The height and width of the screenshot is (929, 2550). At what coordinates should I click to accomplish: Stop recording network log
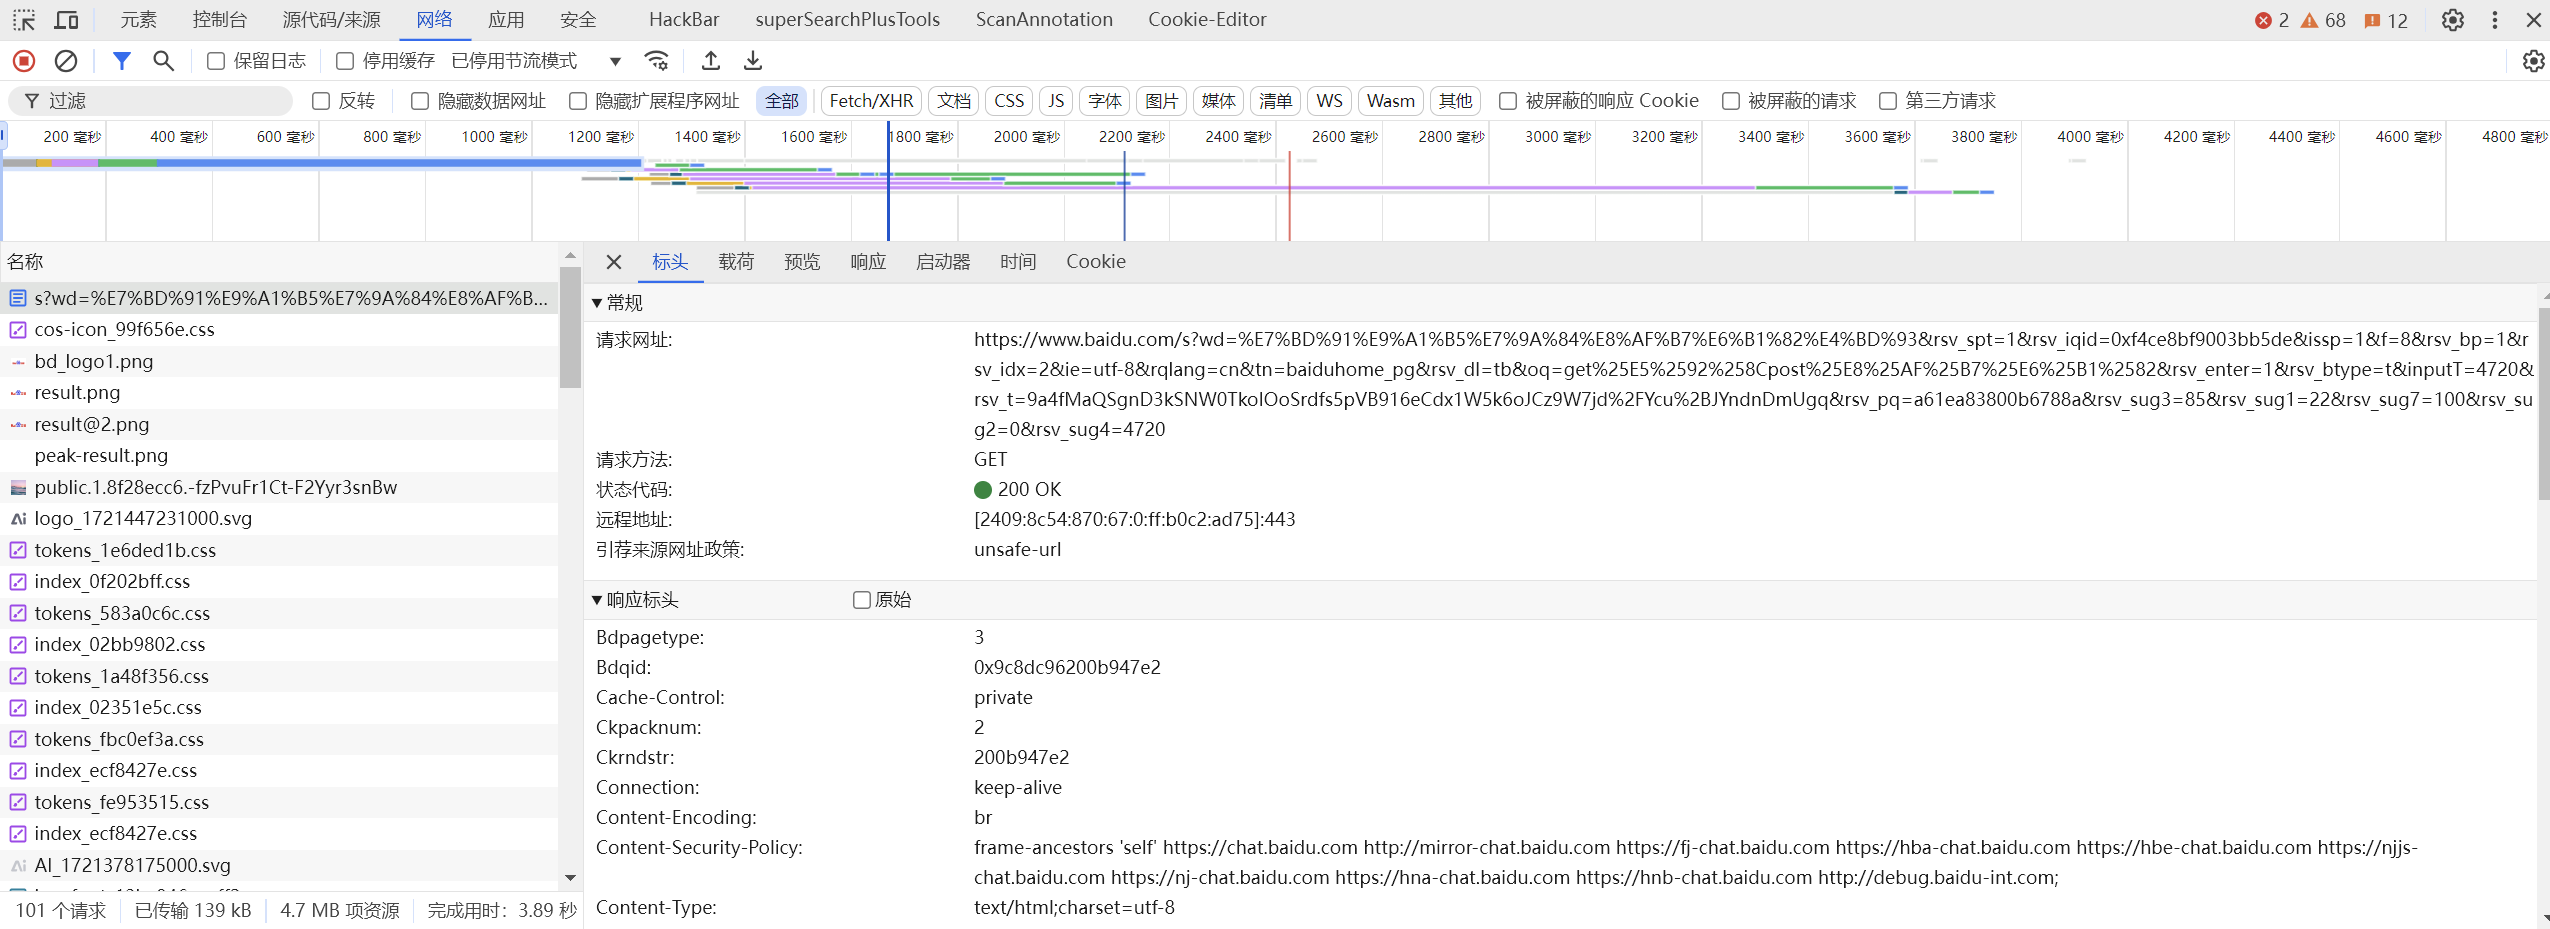point(24,61)
